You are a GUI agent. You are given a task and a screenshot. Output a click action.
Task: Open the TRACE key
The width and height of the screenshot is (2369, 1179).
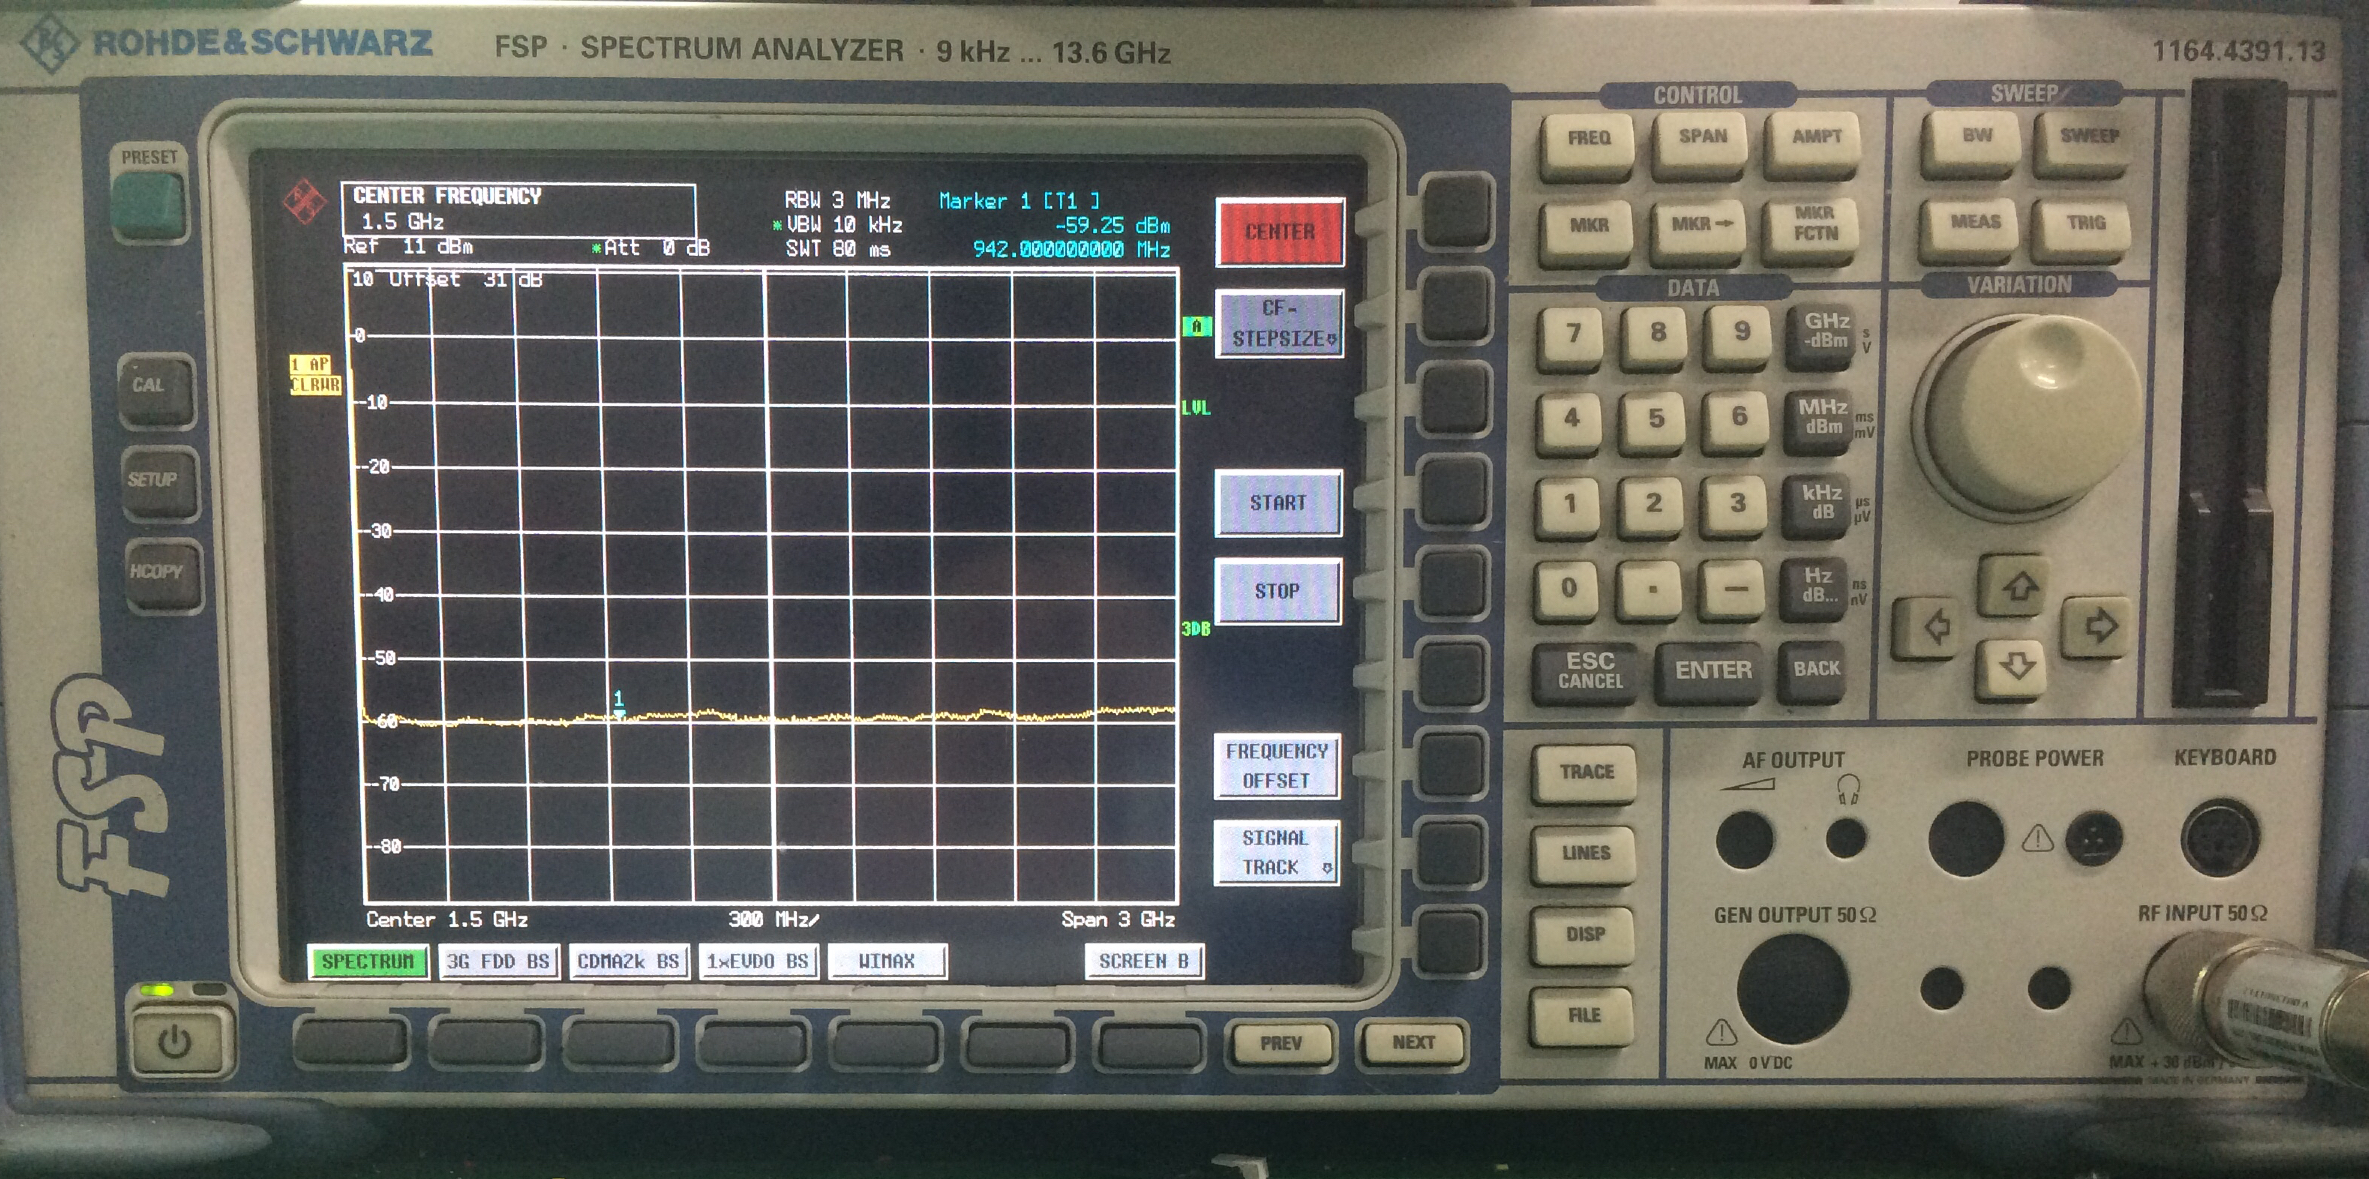[x=1586, y=773]
